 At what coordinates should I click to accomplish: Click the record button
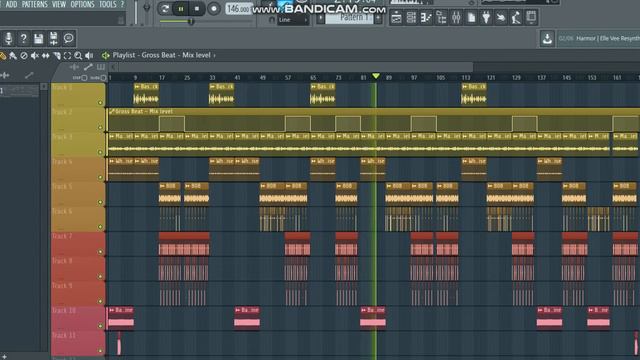(x=213, y=9)
